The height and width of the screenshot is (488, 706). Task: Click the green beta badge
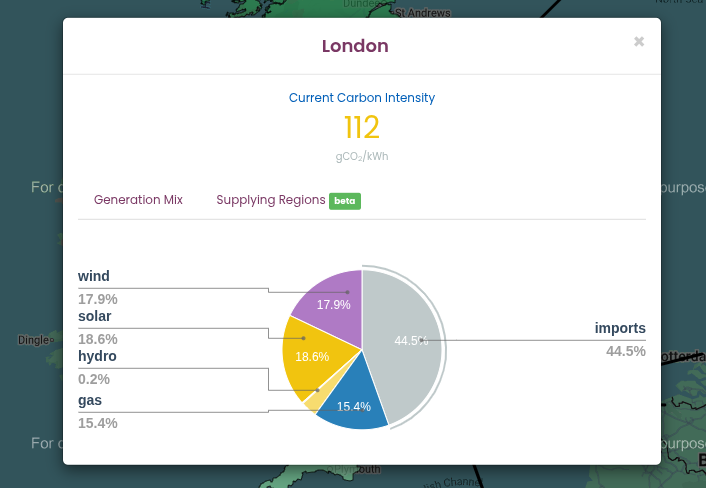coord(345,201)
